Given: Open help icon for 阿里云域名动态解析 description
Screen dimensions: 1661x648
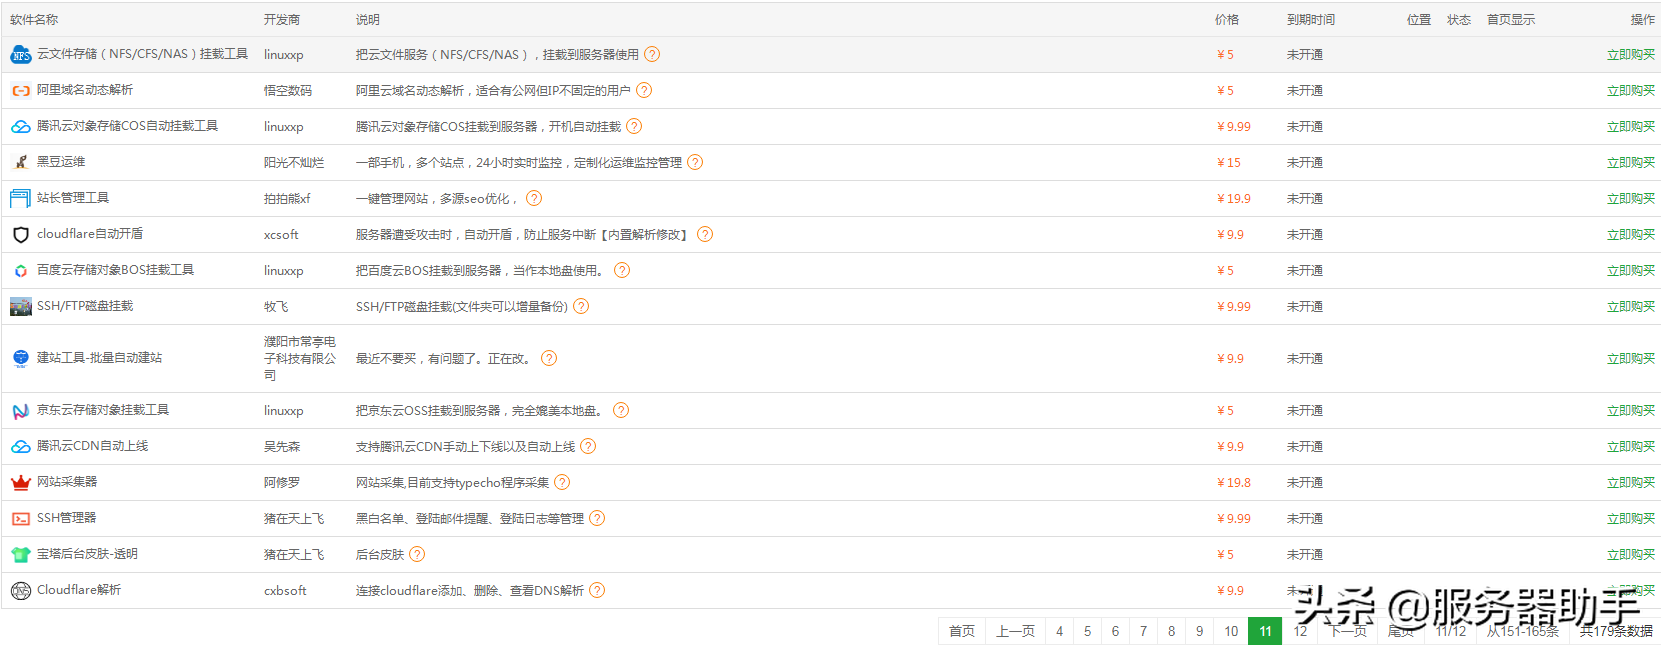Looking at the screenshot, I should point(644,90).
